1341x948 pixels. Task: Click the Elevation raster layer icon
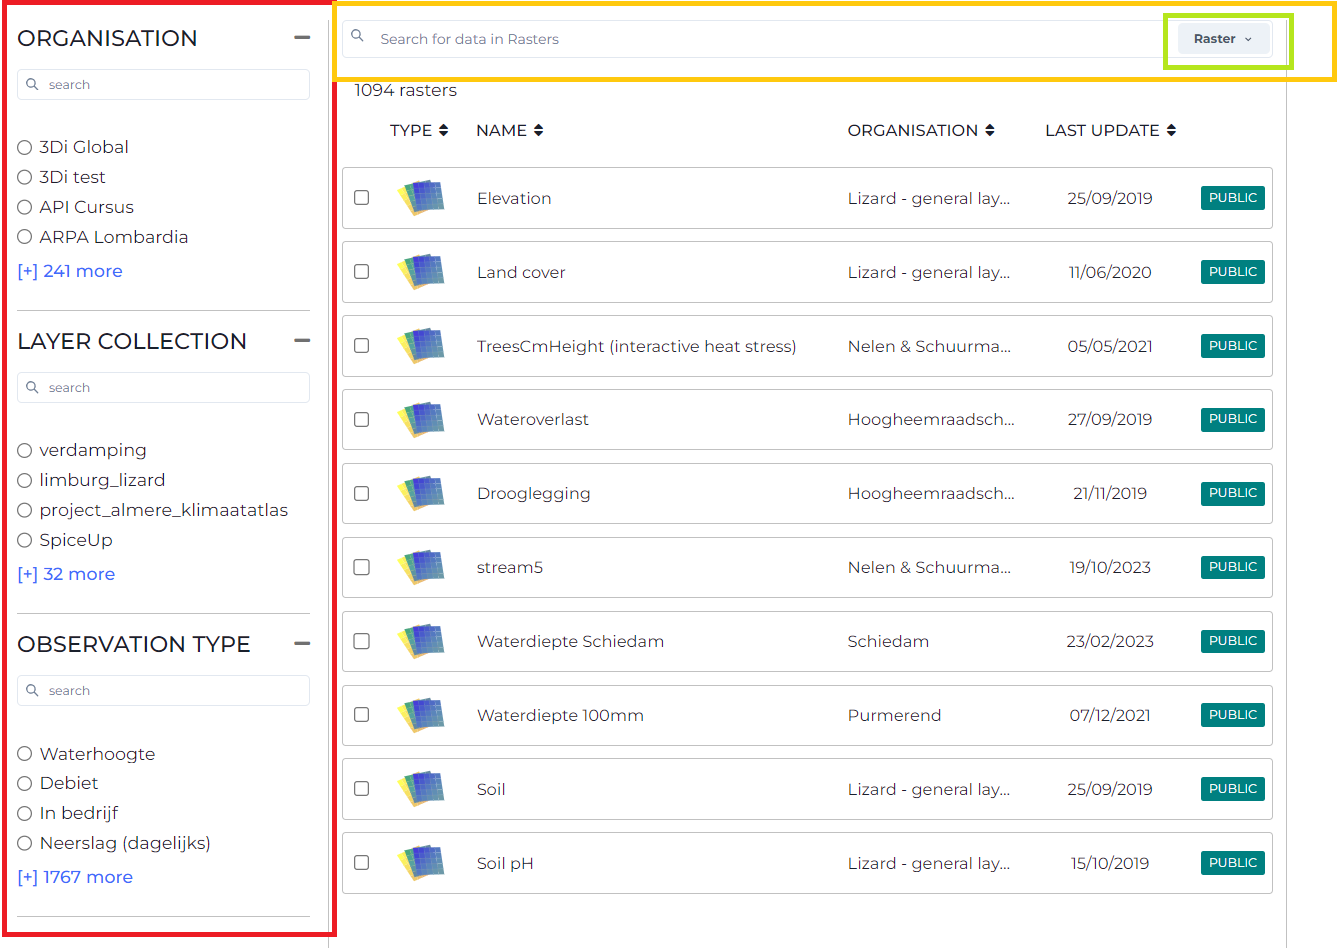(x=421, y=198)
